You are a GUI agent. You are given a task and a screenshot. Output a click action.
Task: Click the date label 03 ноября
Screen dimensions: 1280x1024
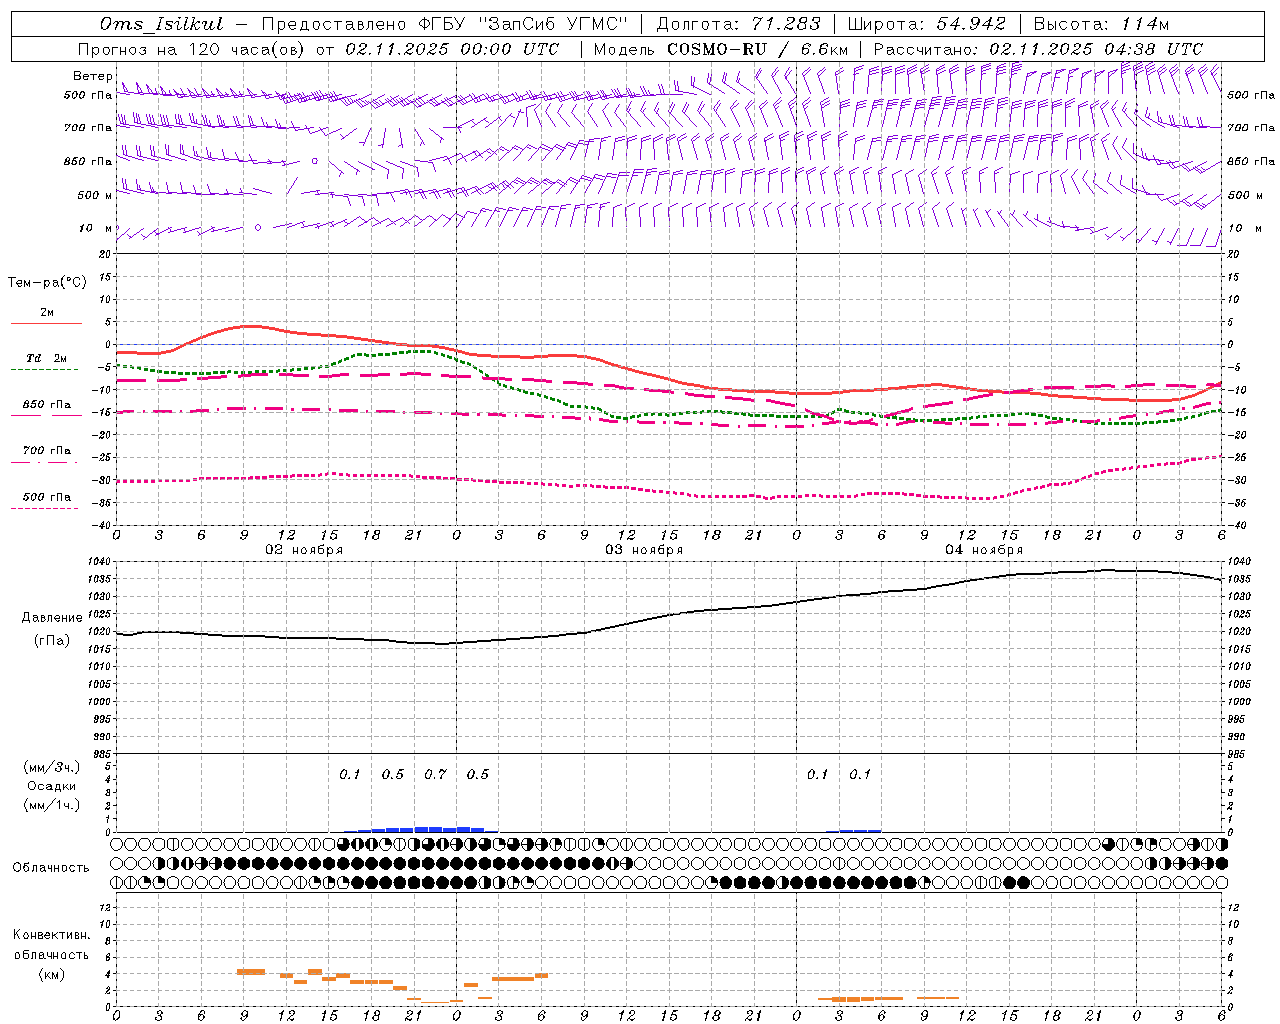[x=643, y=550]
